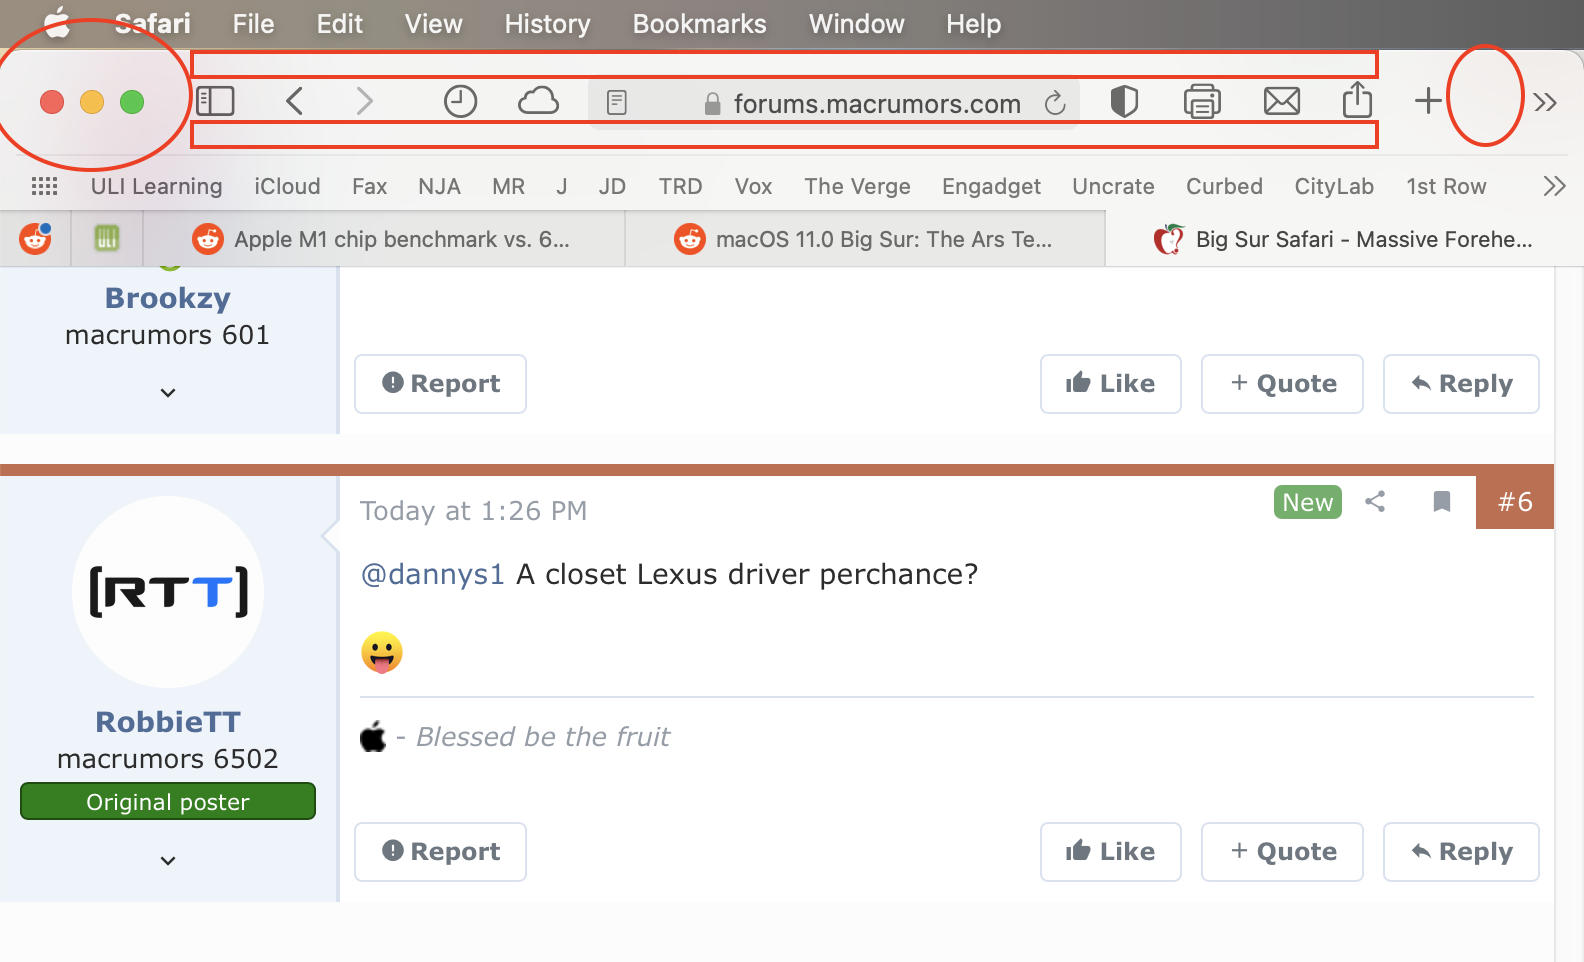
Task: Go back to previous page
Action: 294,101
